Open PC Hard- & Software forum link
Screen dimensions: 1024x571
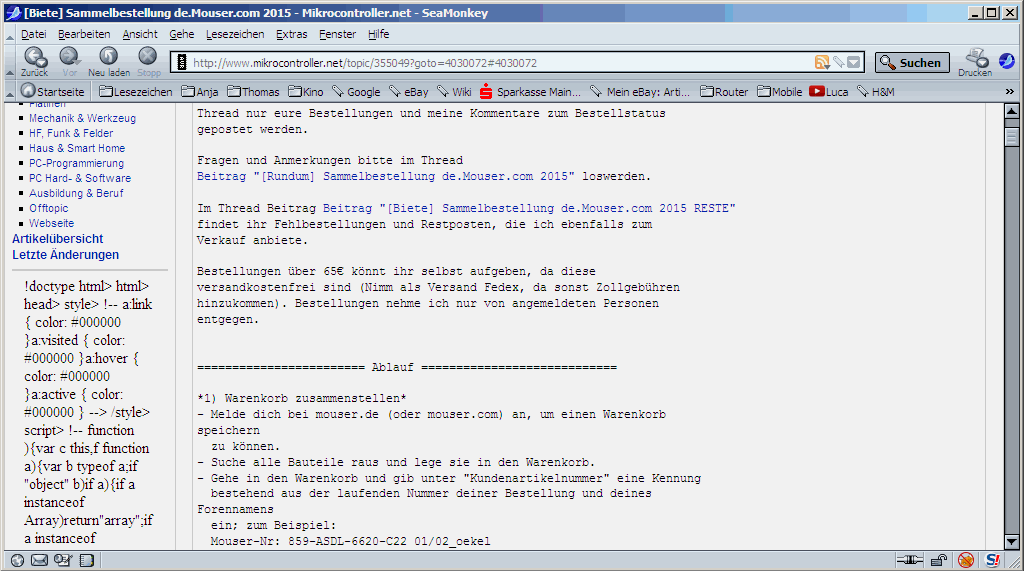[80, 178]
